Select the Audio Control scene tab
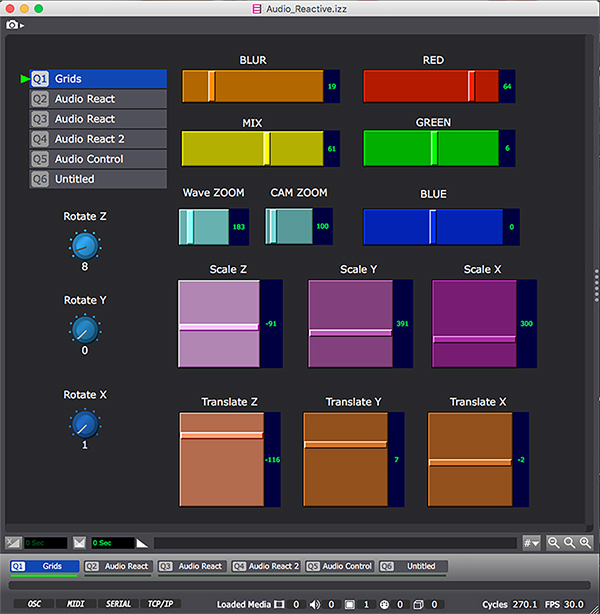This screenshot has height=614, width=600. [x=340, y=566]
